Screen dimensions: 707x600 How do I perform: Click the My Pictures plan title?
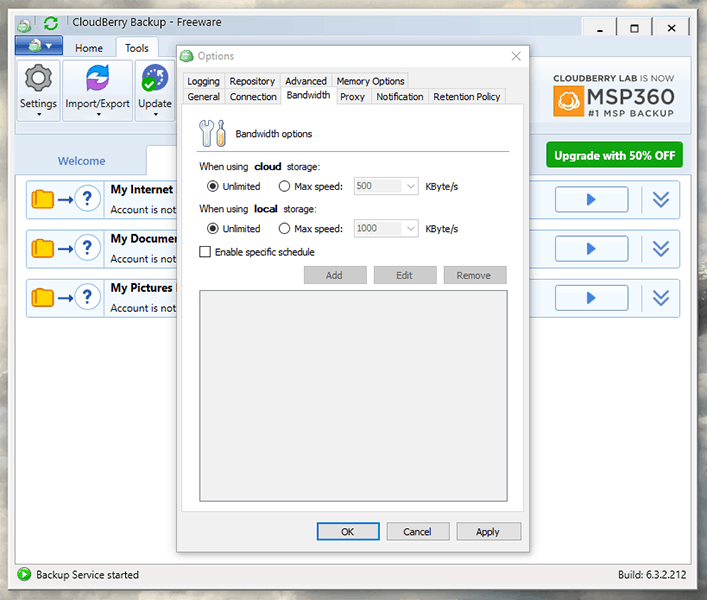point(142,288)
